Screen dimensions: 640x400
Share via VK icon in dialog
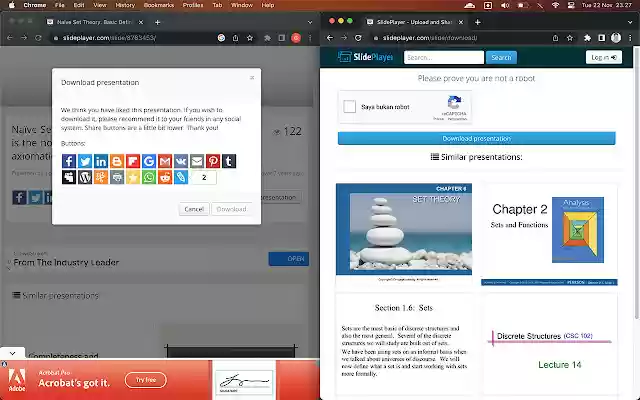click(x=181, y=161)
